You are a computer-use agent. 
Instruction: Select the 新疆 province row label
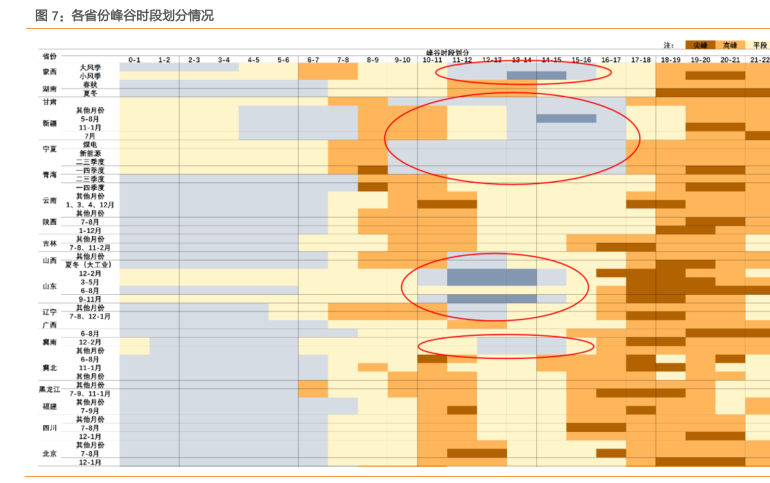(50, 123)
